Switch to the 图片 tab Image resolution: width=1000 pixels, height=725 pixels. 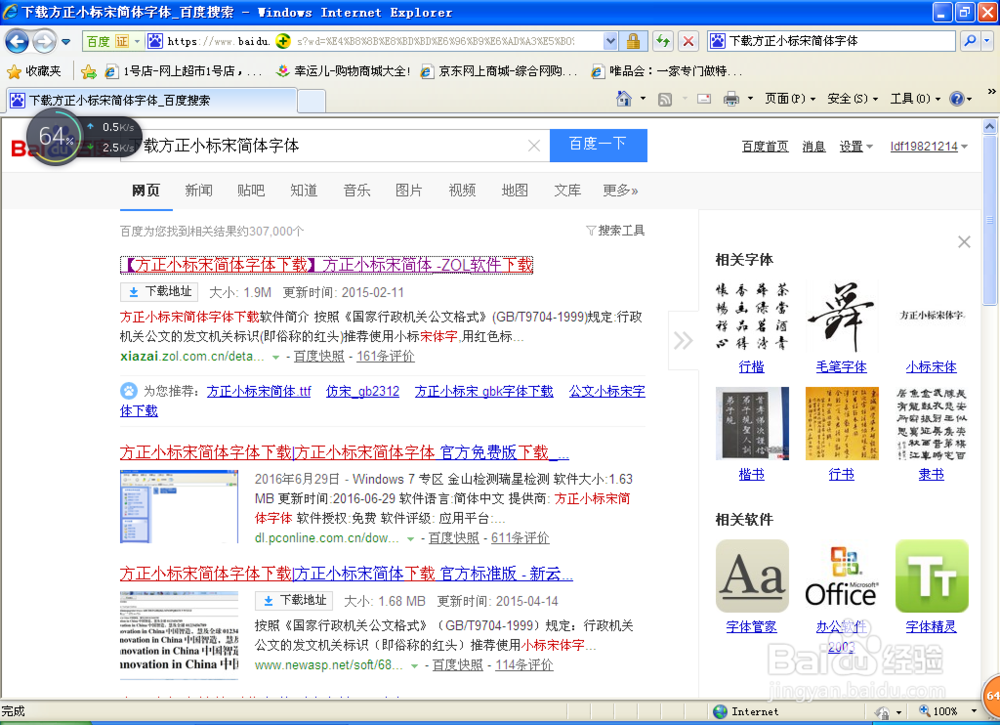(409, 190)
